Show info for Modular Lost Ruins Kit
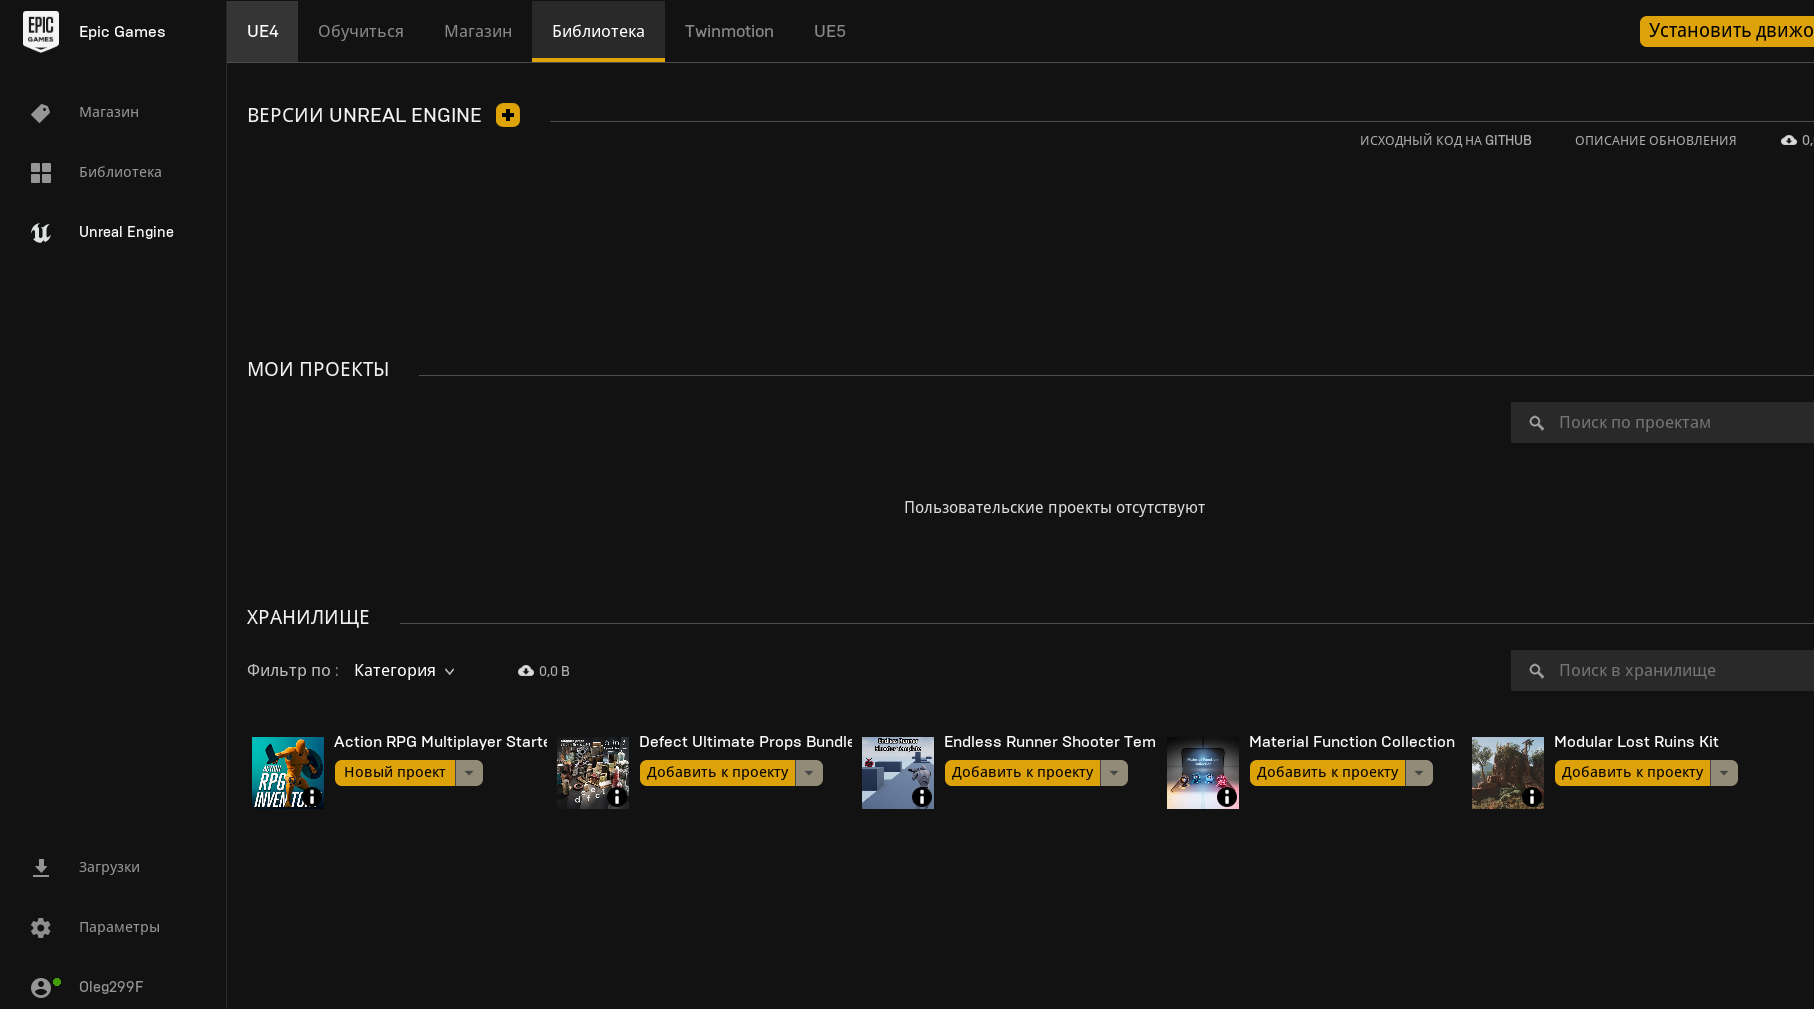The width and height of the screenshot is (1814, 1009). (x=1532, y=797)
